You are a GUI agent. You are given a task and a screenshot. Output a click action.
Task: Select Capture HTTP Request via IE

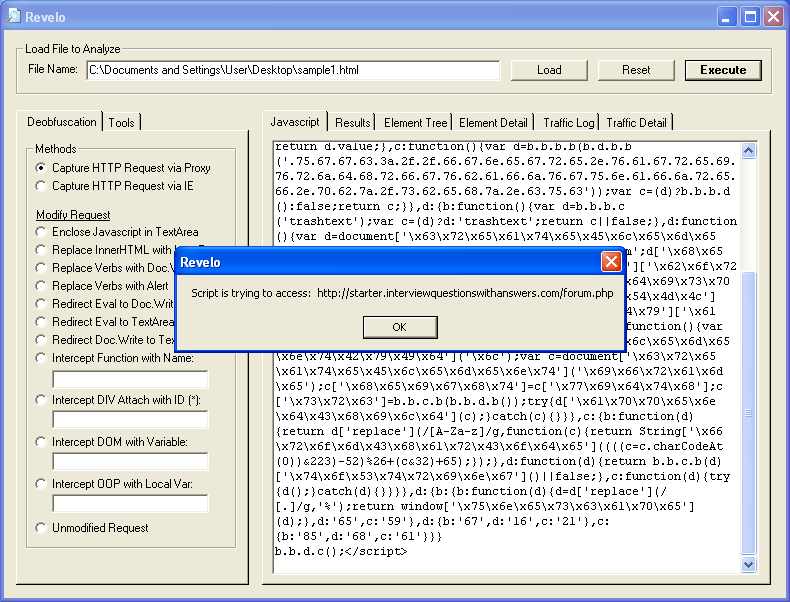click(41, 186)
